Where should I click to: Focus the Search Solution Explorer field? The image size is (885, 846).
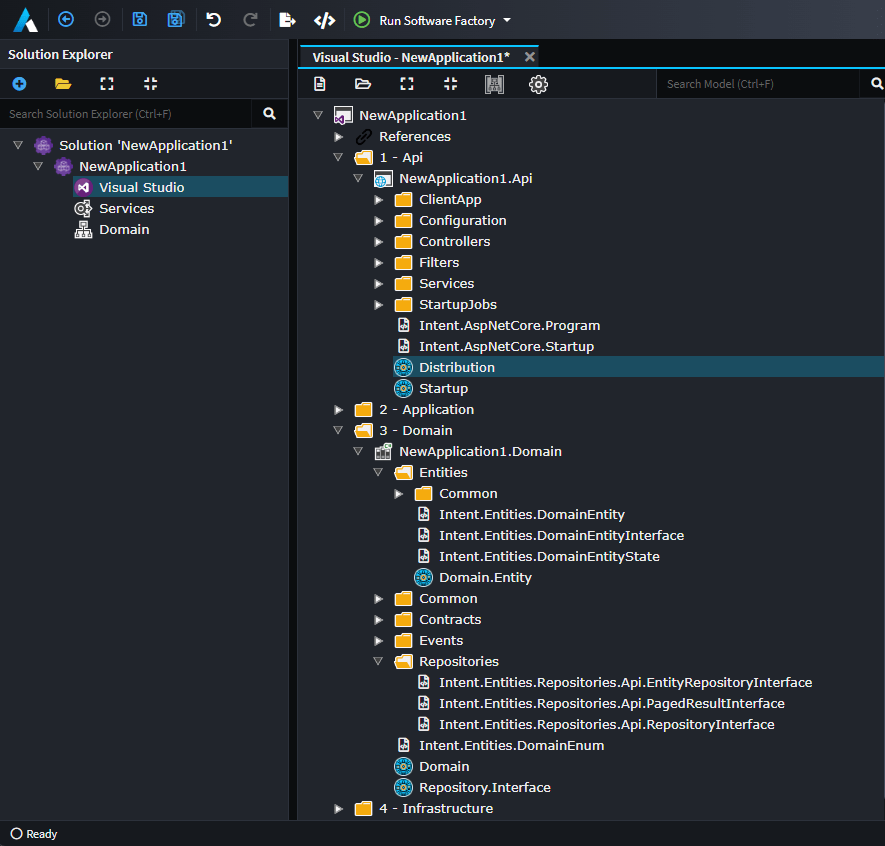126,114
